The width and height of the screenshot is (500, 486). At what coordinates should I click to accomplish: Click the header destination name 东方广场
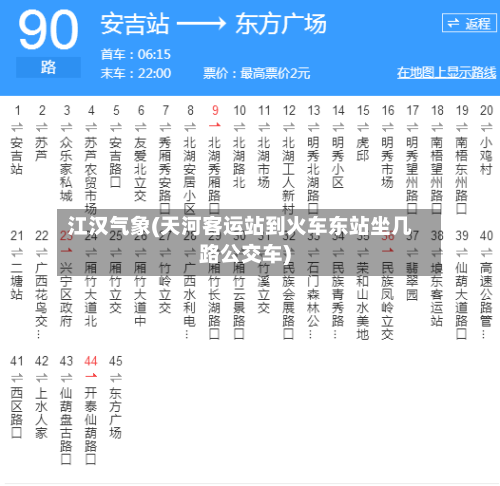pos(281,24)
